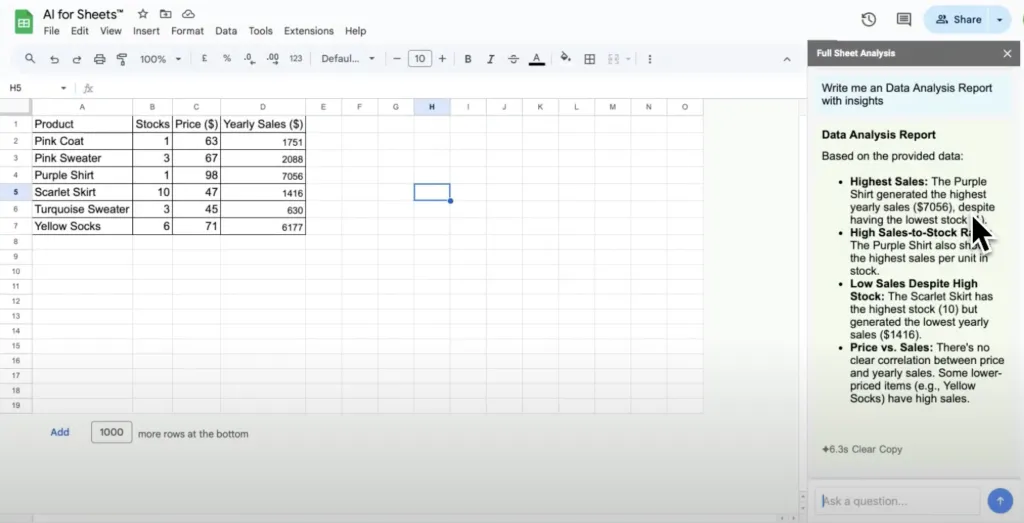This screenshot has height=523, width=1024.
Task: Open the Data menu
Action: pyautogui.click(x=226, y=31)
